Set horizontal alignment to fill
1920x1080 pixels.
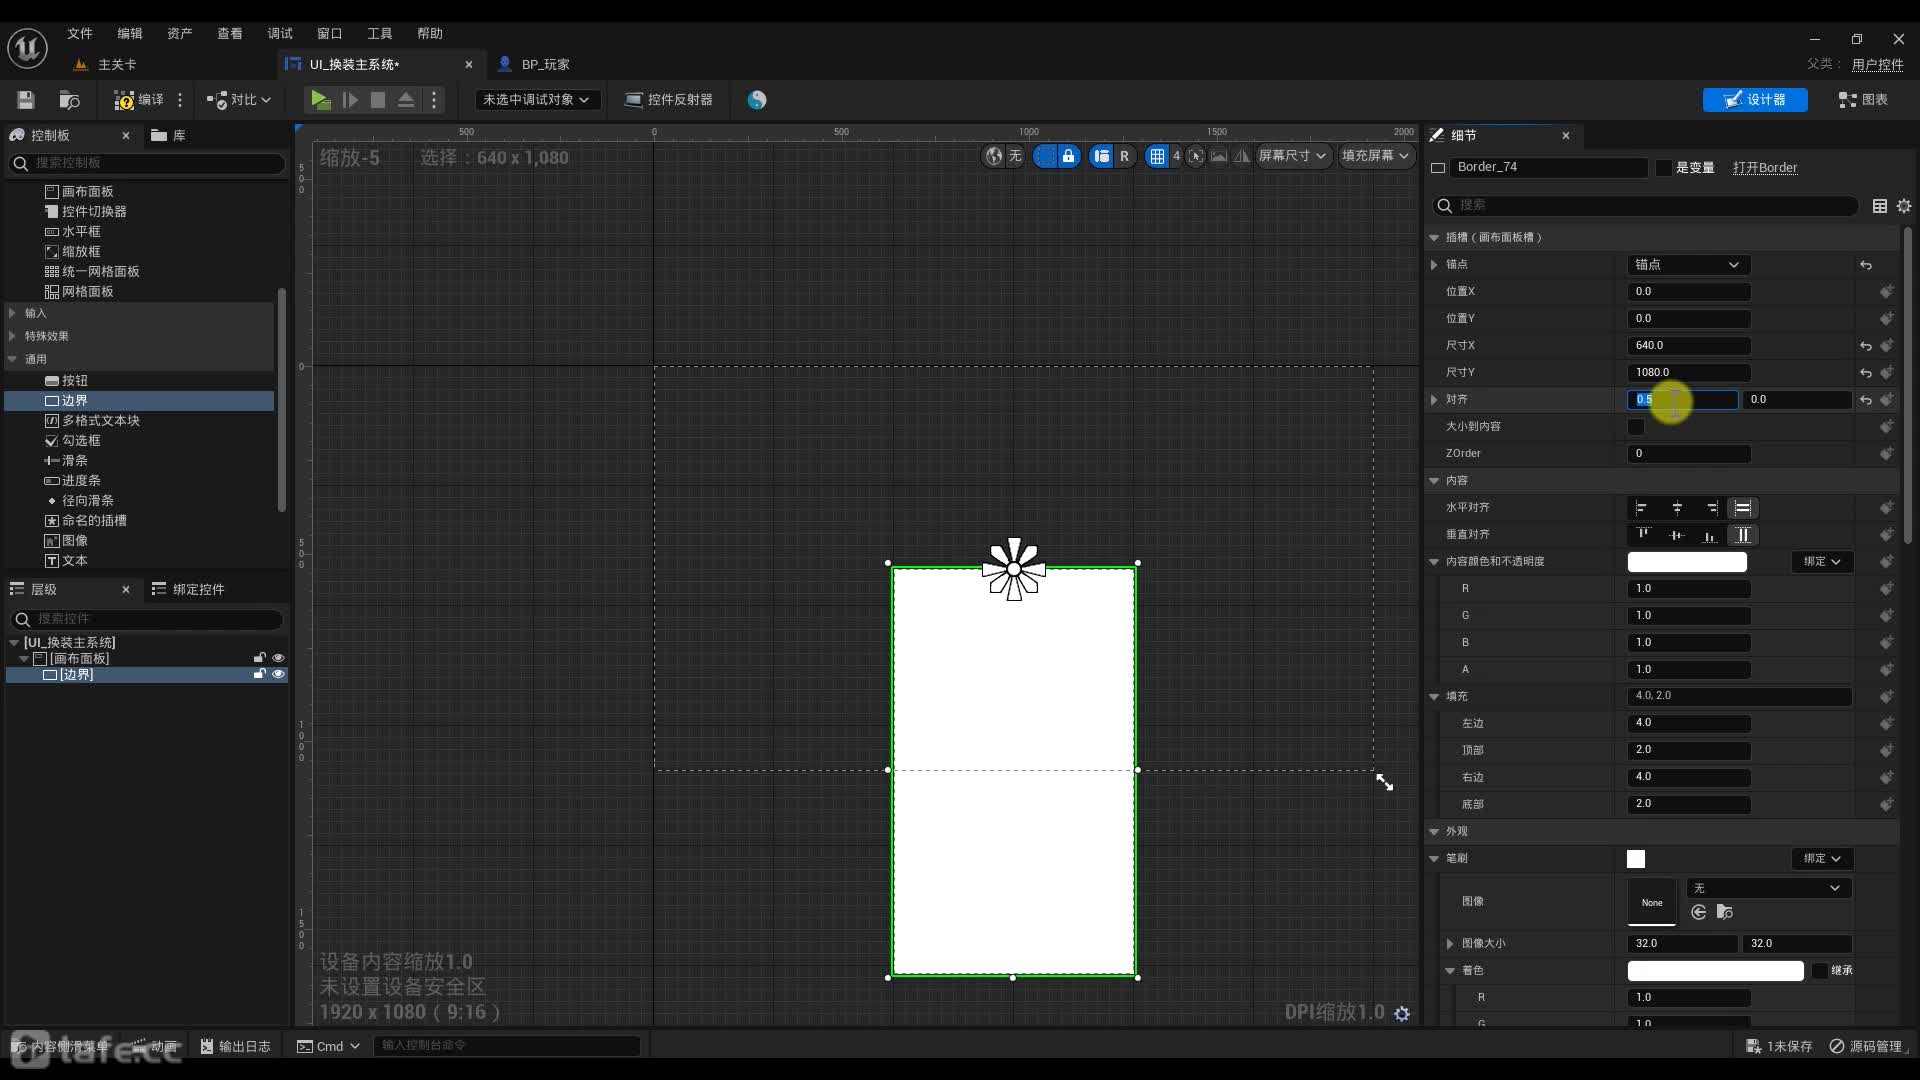(x=1743, y=508)
